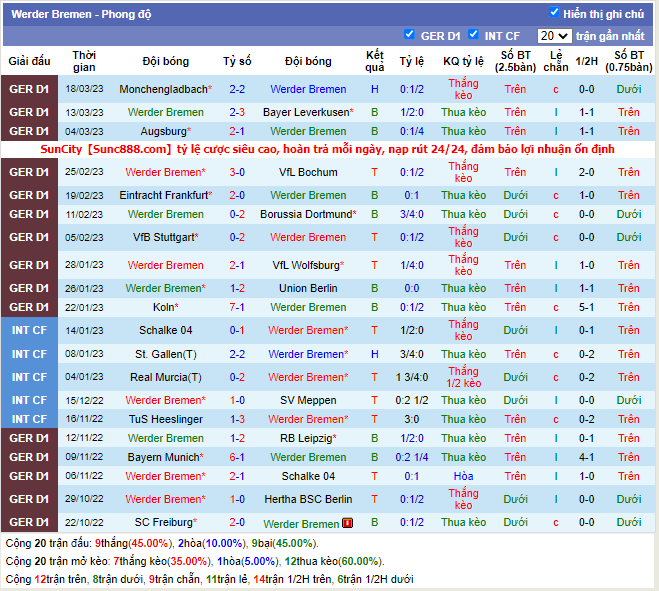Viewport: 659px width, 591px height.
Task: Open the 6-1 score of the Bayern Munich match
Action: [x=237, y=457]
